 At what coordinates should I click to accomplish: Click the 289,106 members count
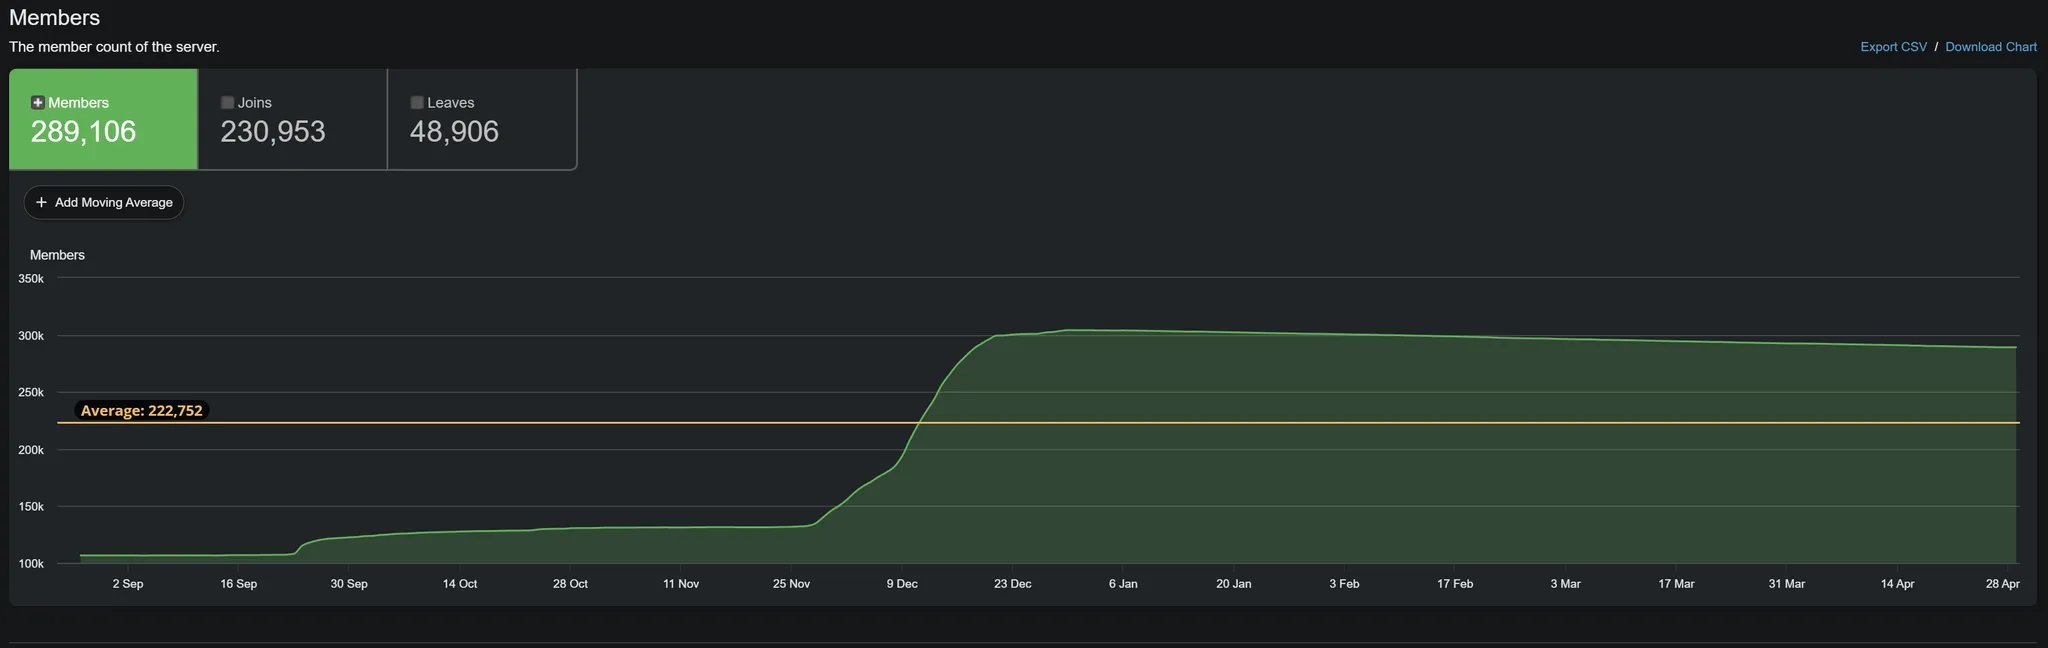83,131
